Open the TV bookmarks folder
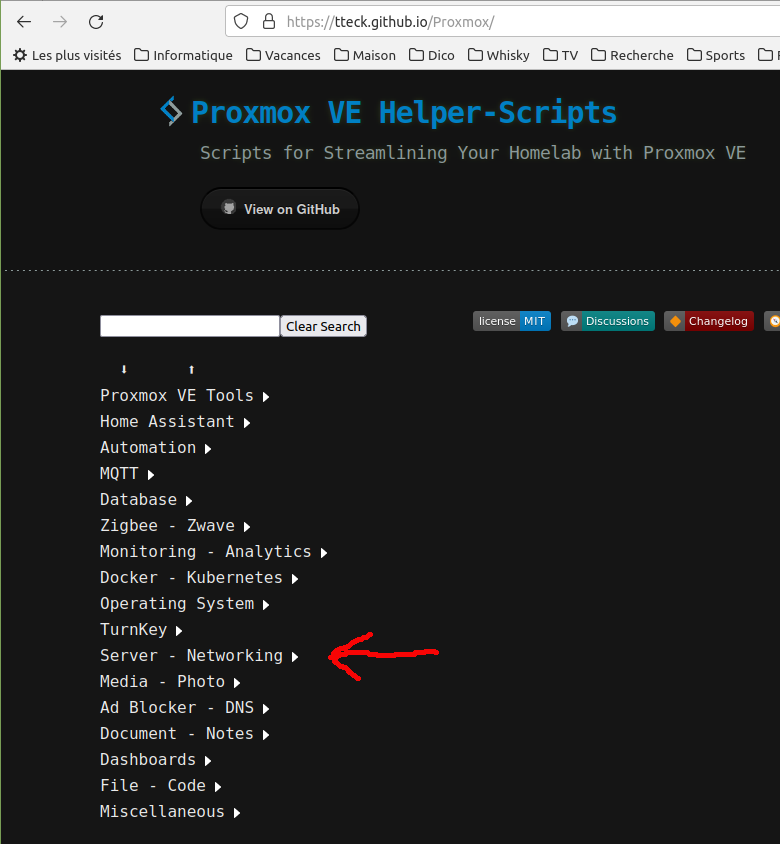 click(x=560, y=55)
